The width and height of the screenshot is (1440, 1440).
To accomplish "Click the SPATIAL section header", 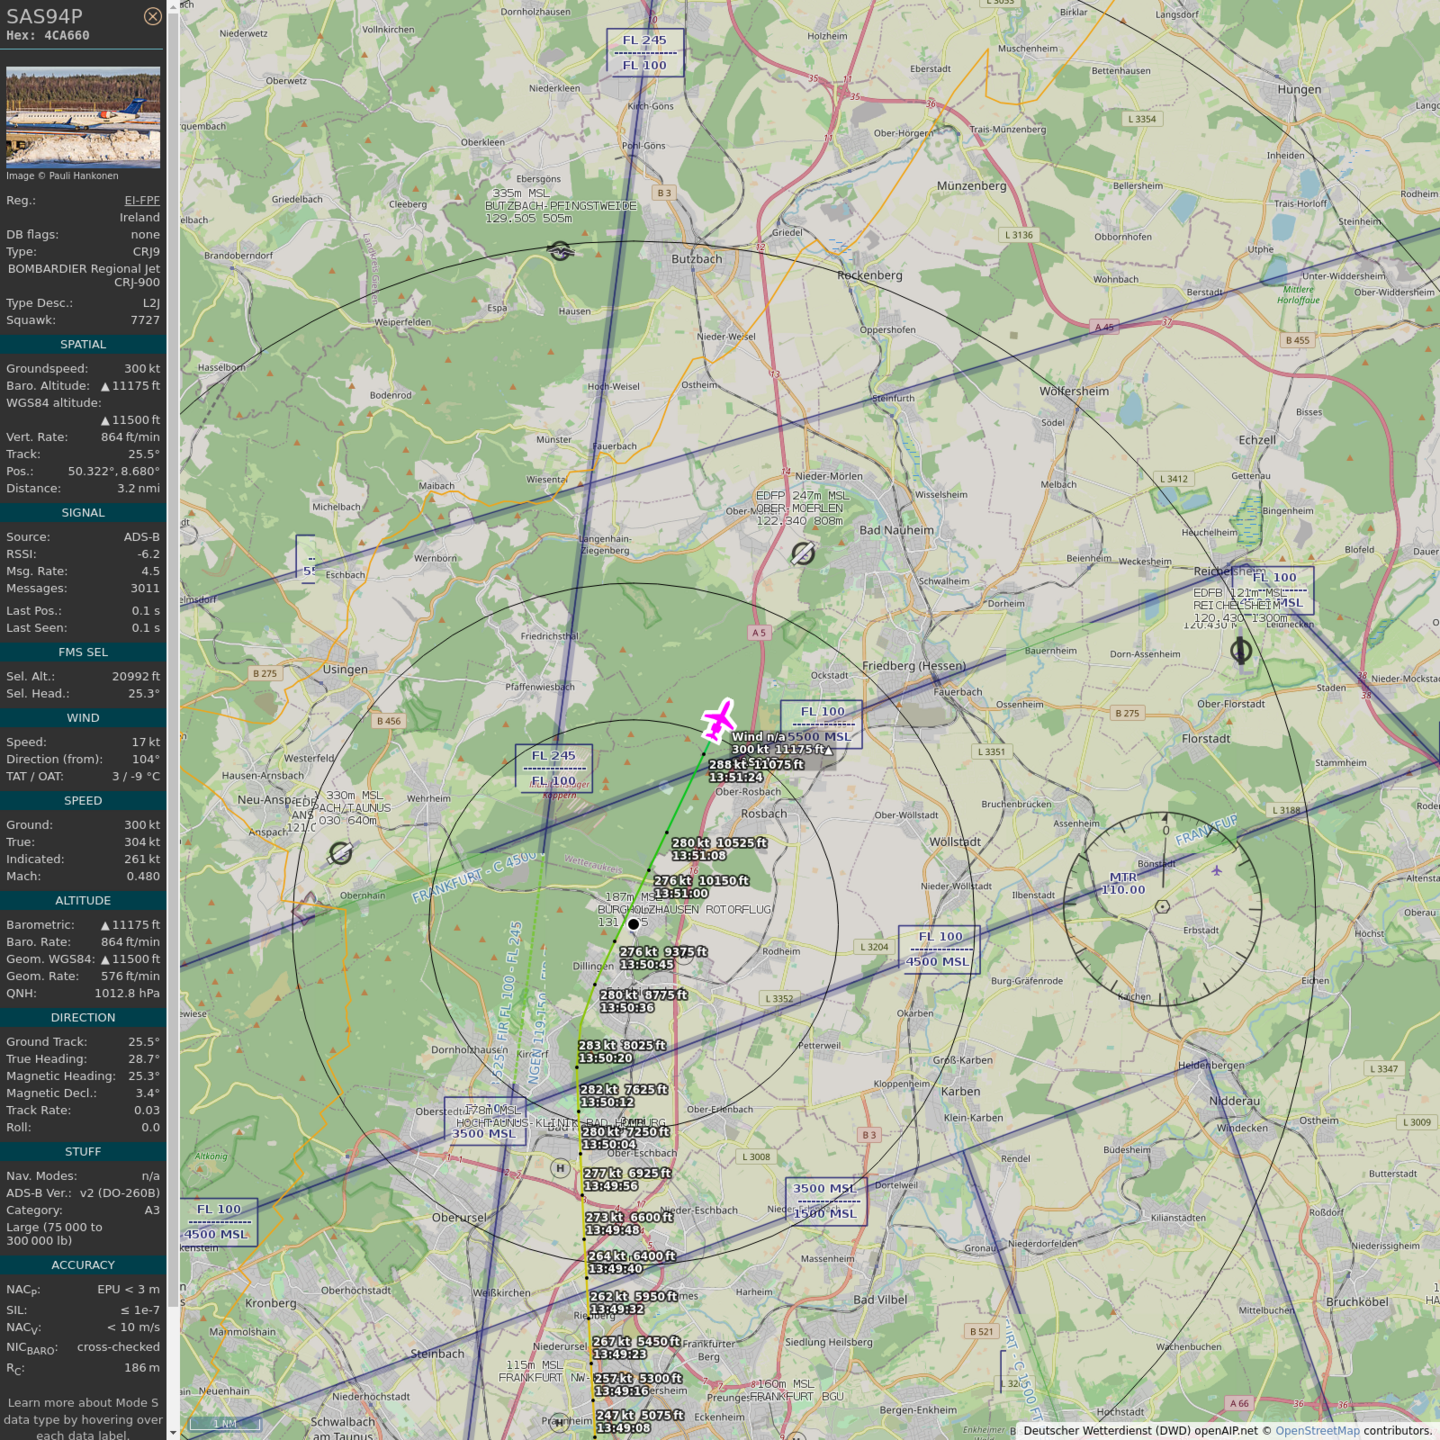I will point(83,344).
